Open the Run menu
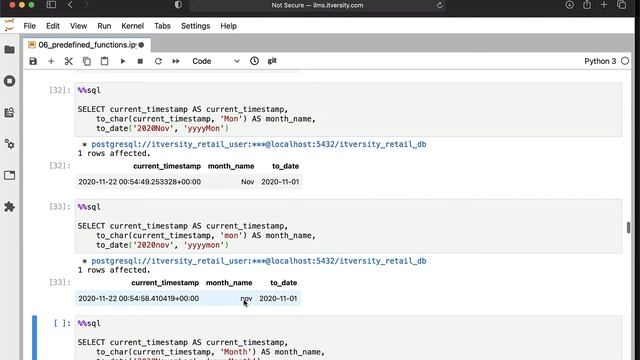The image size is (640, 360). tap(104, 26)
